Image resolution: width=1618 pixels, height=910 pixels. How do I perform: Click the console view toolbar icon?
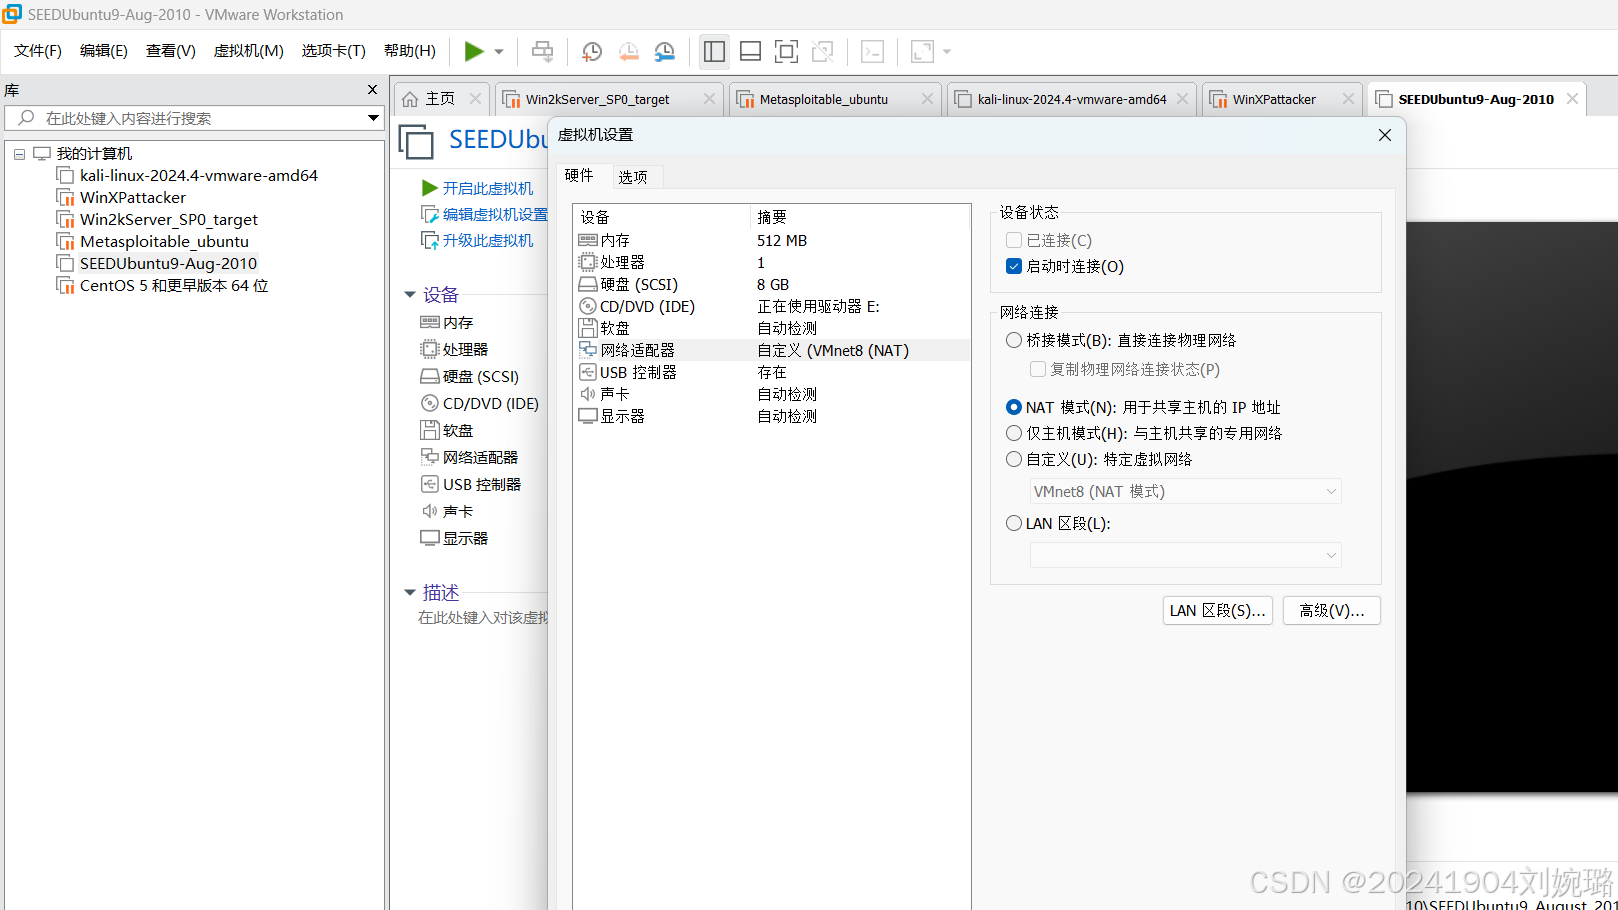872,51
